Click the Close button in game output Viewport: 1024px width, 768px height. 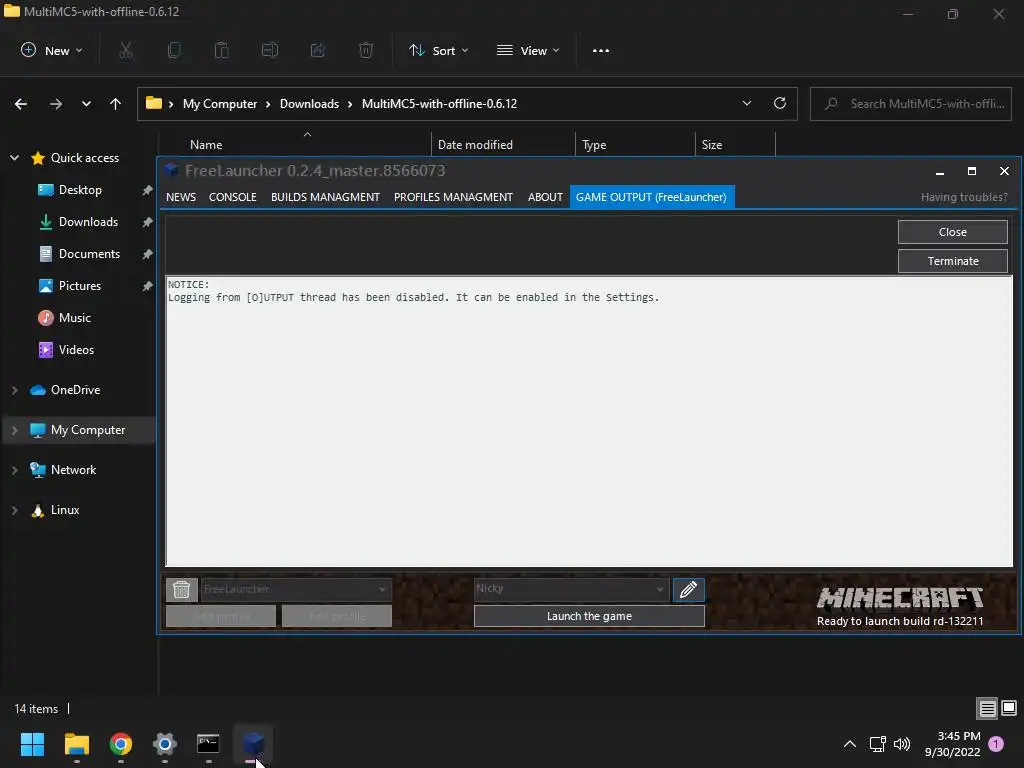pyautogui.click(x=953, y=232)
